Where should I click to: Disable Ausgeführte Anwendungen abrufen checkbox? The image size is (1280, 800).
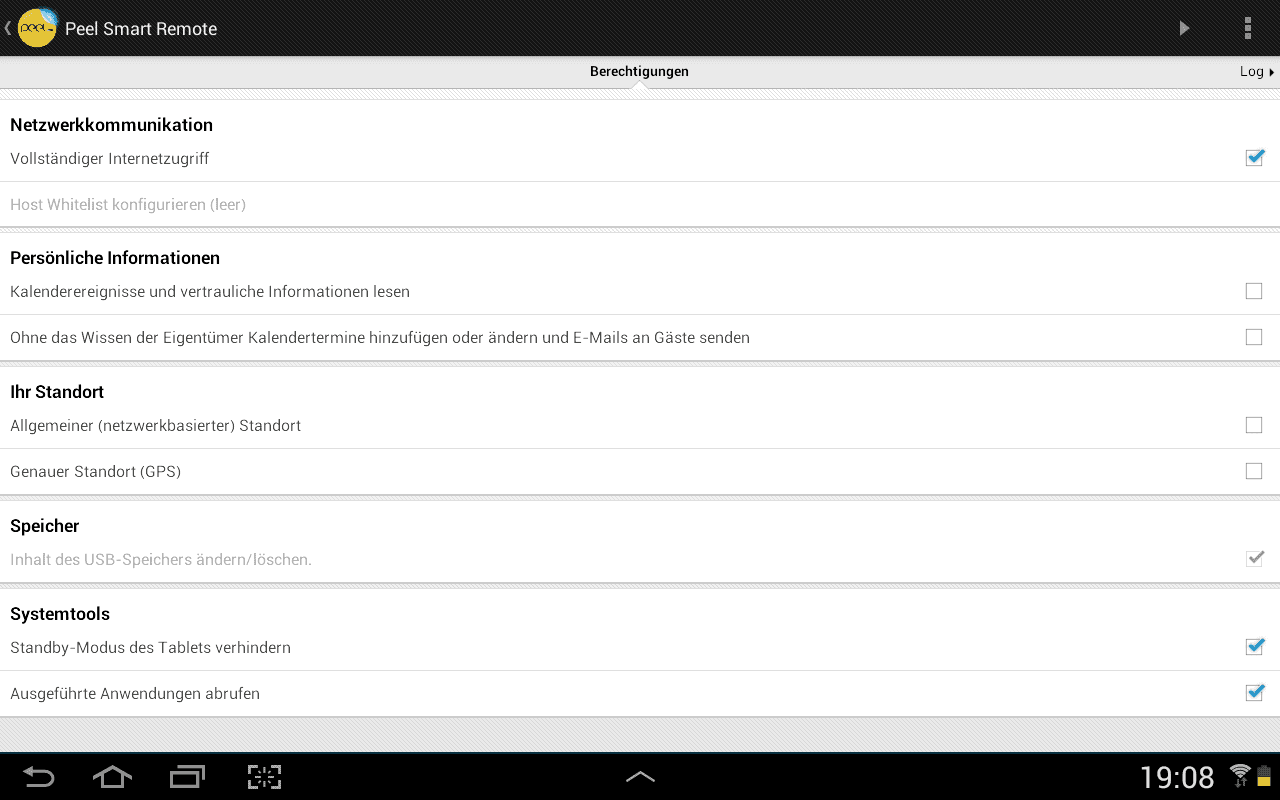click(x=1254, y=693)
